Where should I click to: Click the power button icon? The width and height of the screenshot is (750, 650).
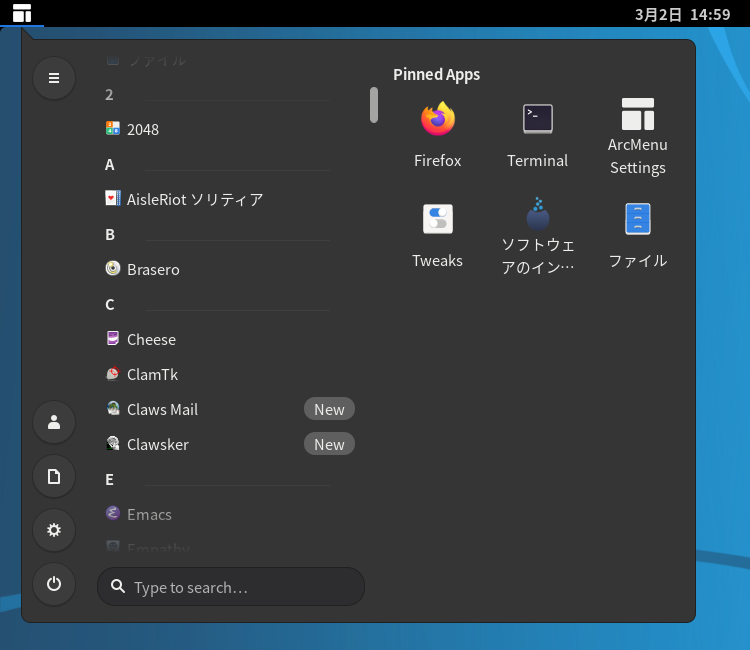point(54,584)
